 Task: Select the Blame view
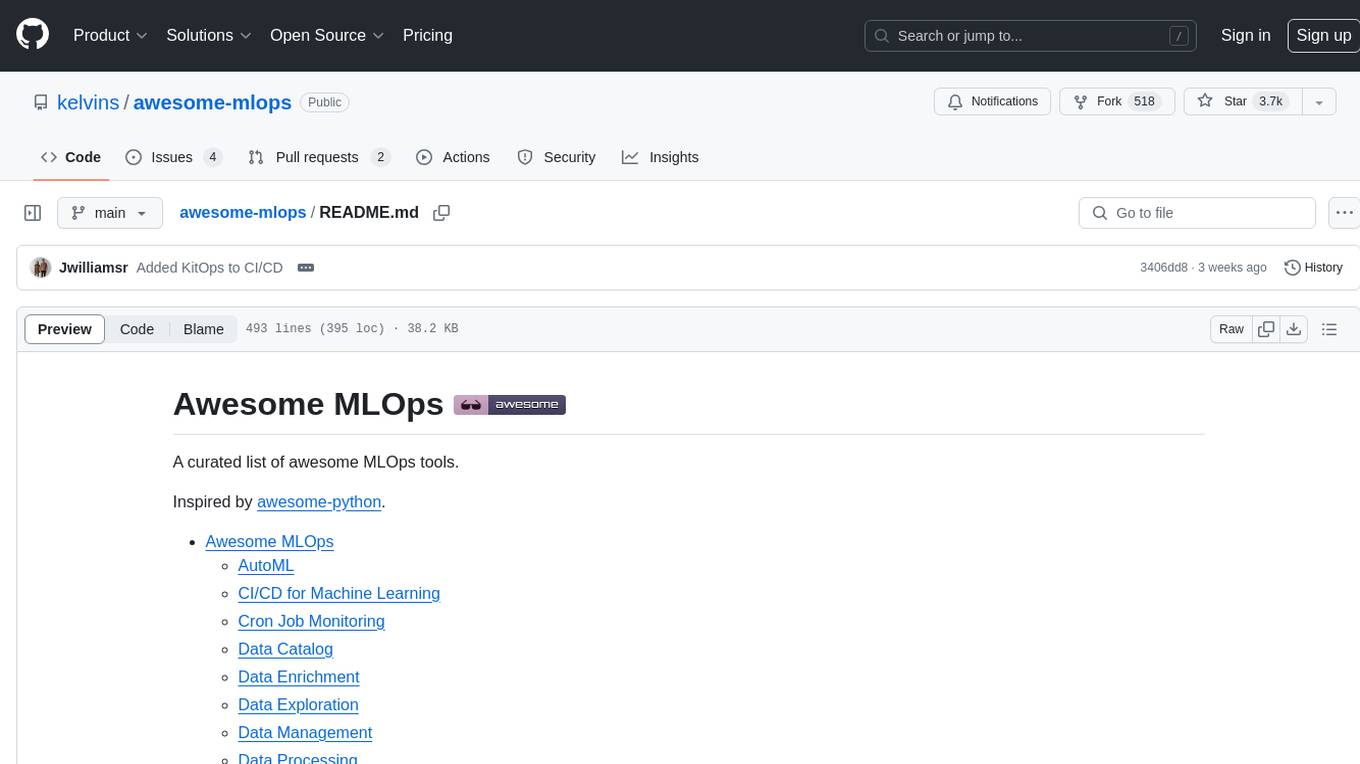tap(203, 329)
